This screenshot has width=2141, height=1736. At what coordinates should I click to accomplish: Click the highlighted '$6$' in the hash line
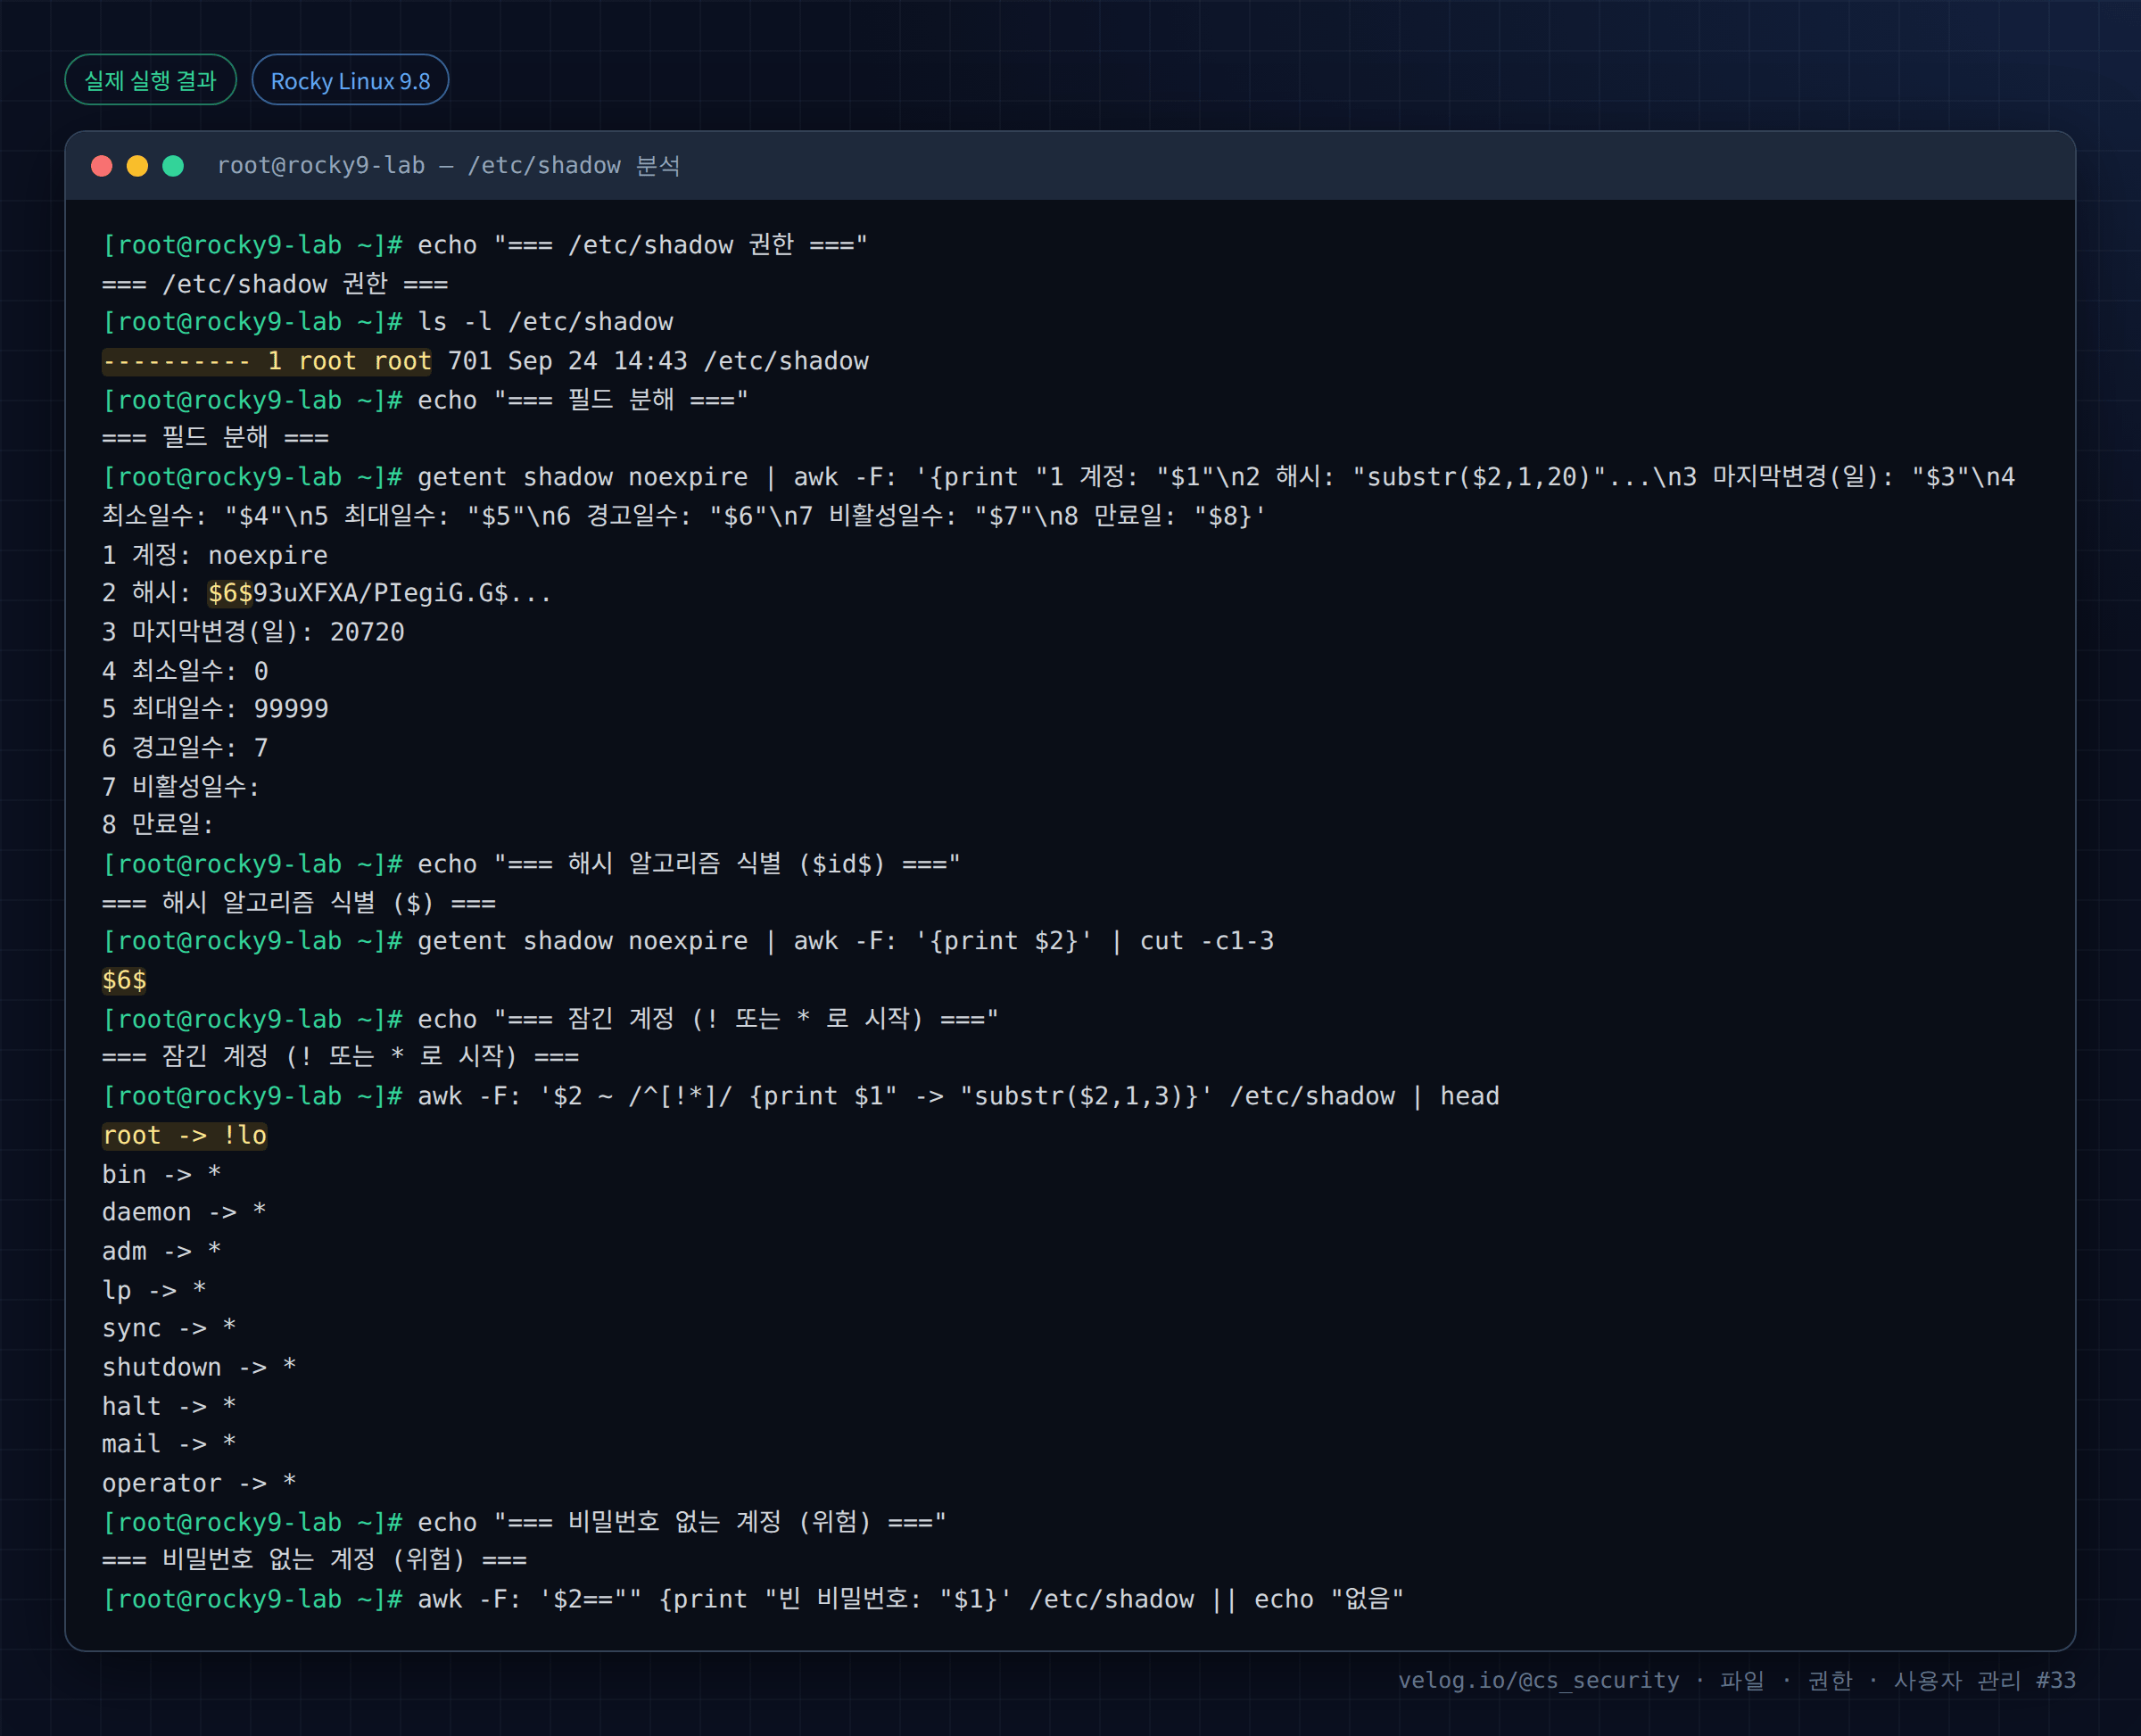pos(230,593)
